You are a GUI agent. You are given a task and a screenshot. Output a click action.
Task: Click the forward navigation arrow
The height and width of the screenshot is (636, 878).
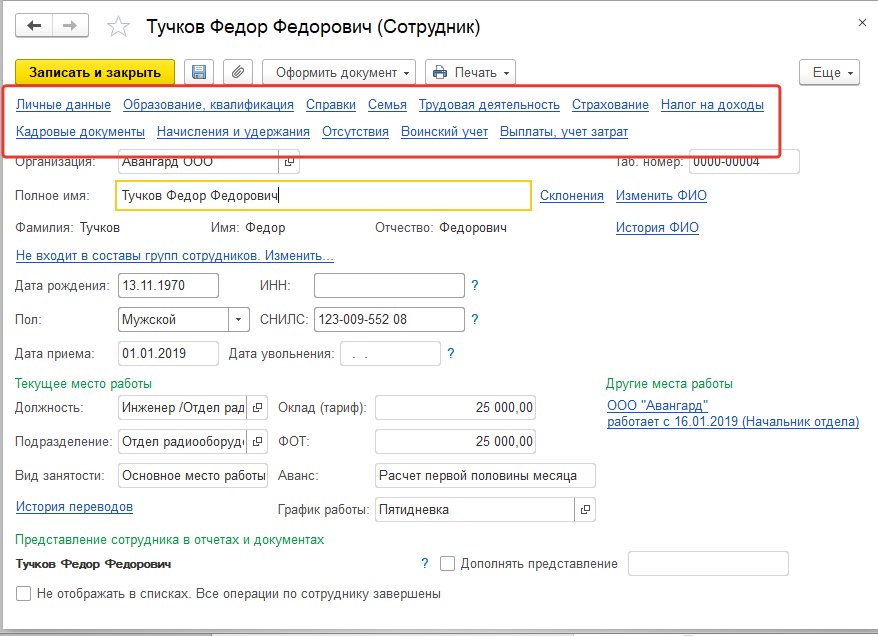(x=70, y=26)
